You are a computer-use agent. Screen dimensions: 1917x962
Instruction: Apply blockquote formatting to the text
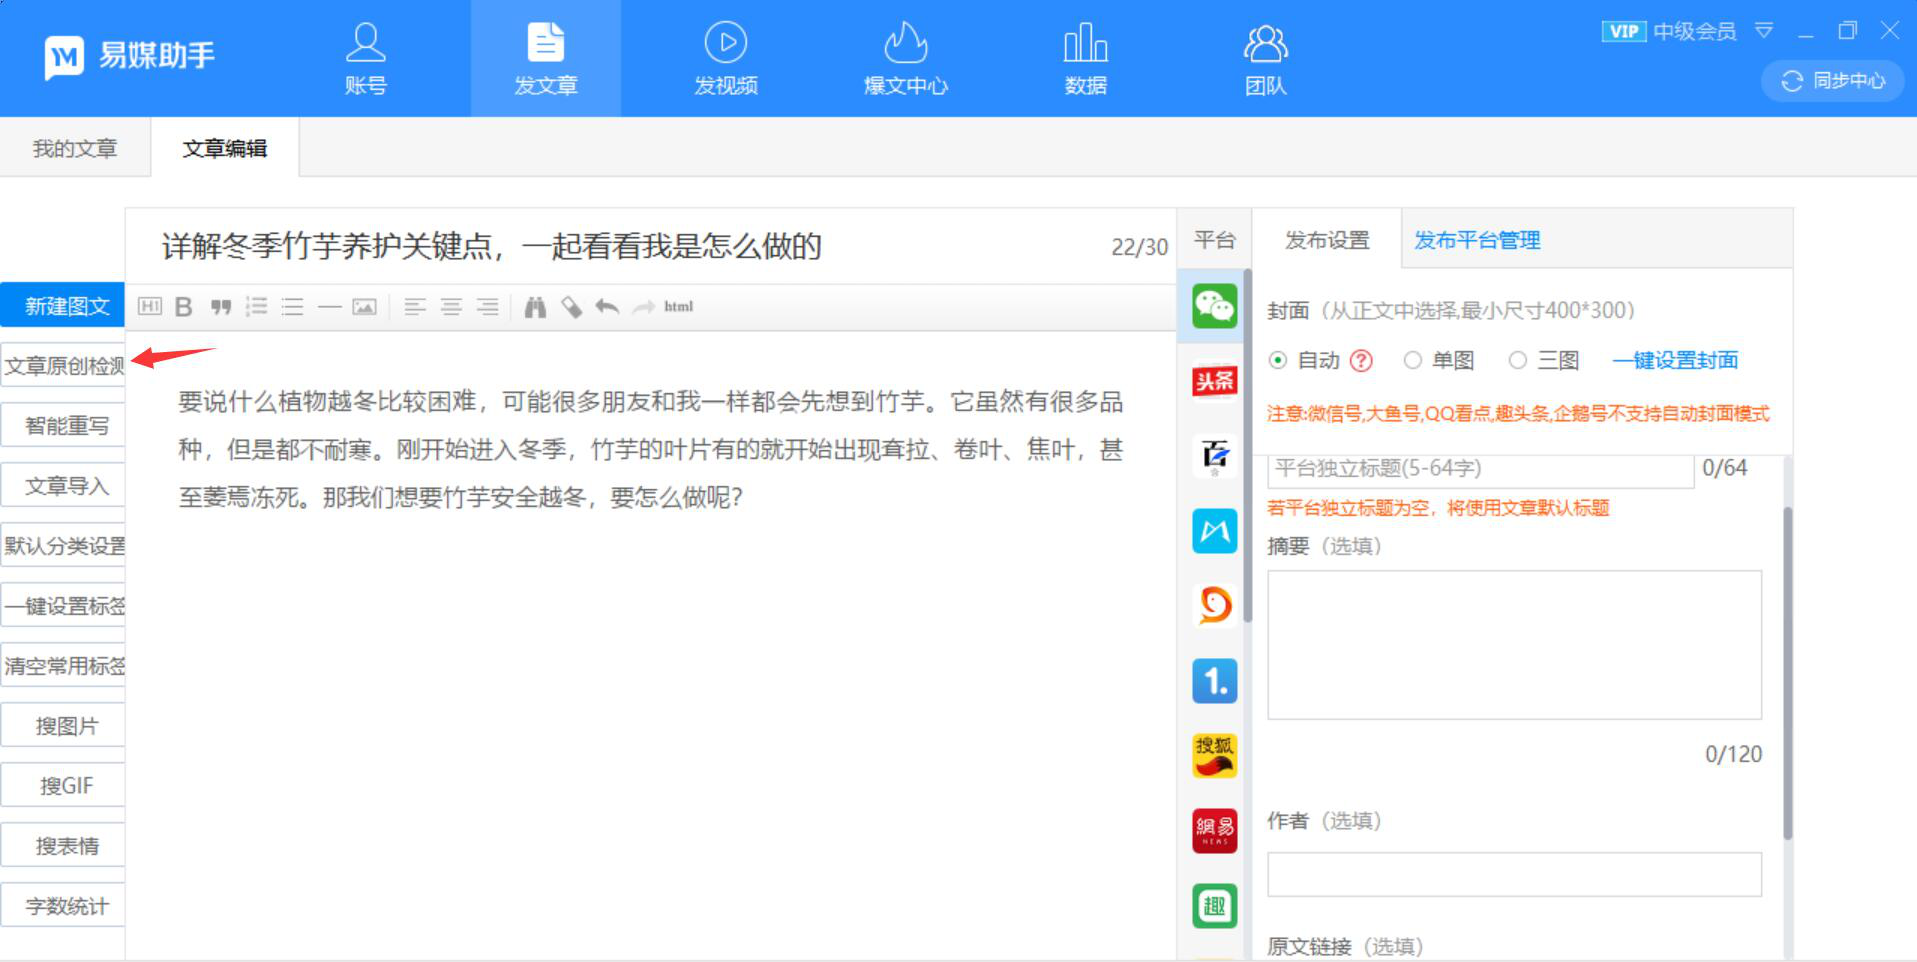(x=220, y=307)
